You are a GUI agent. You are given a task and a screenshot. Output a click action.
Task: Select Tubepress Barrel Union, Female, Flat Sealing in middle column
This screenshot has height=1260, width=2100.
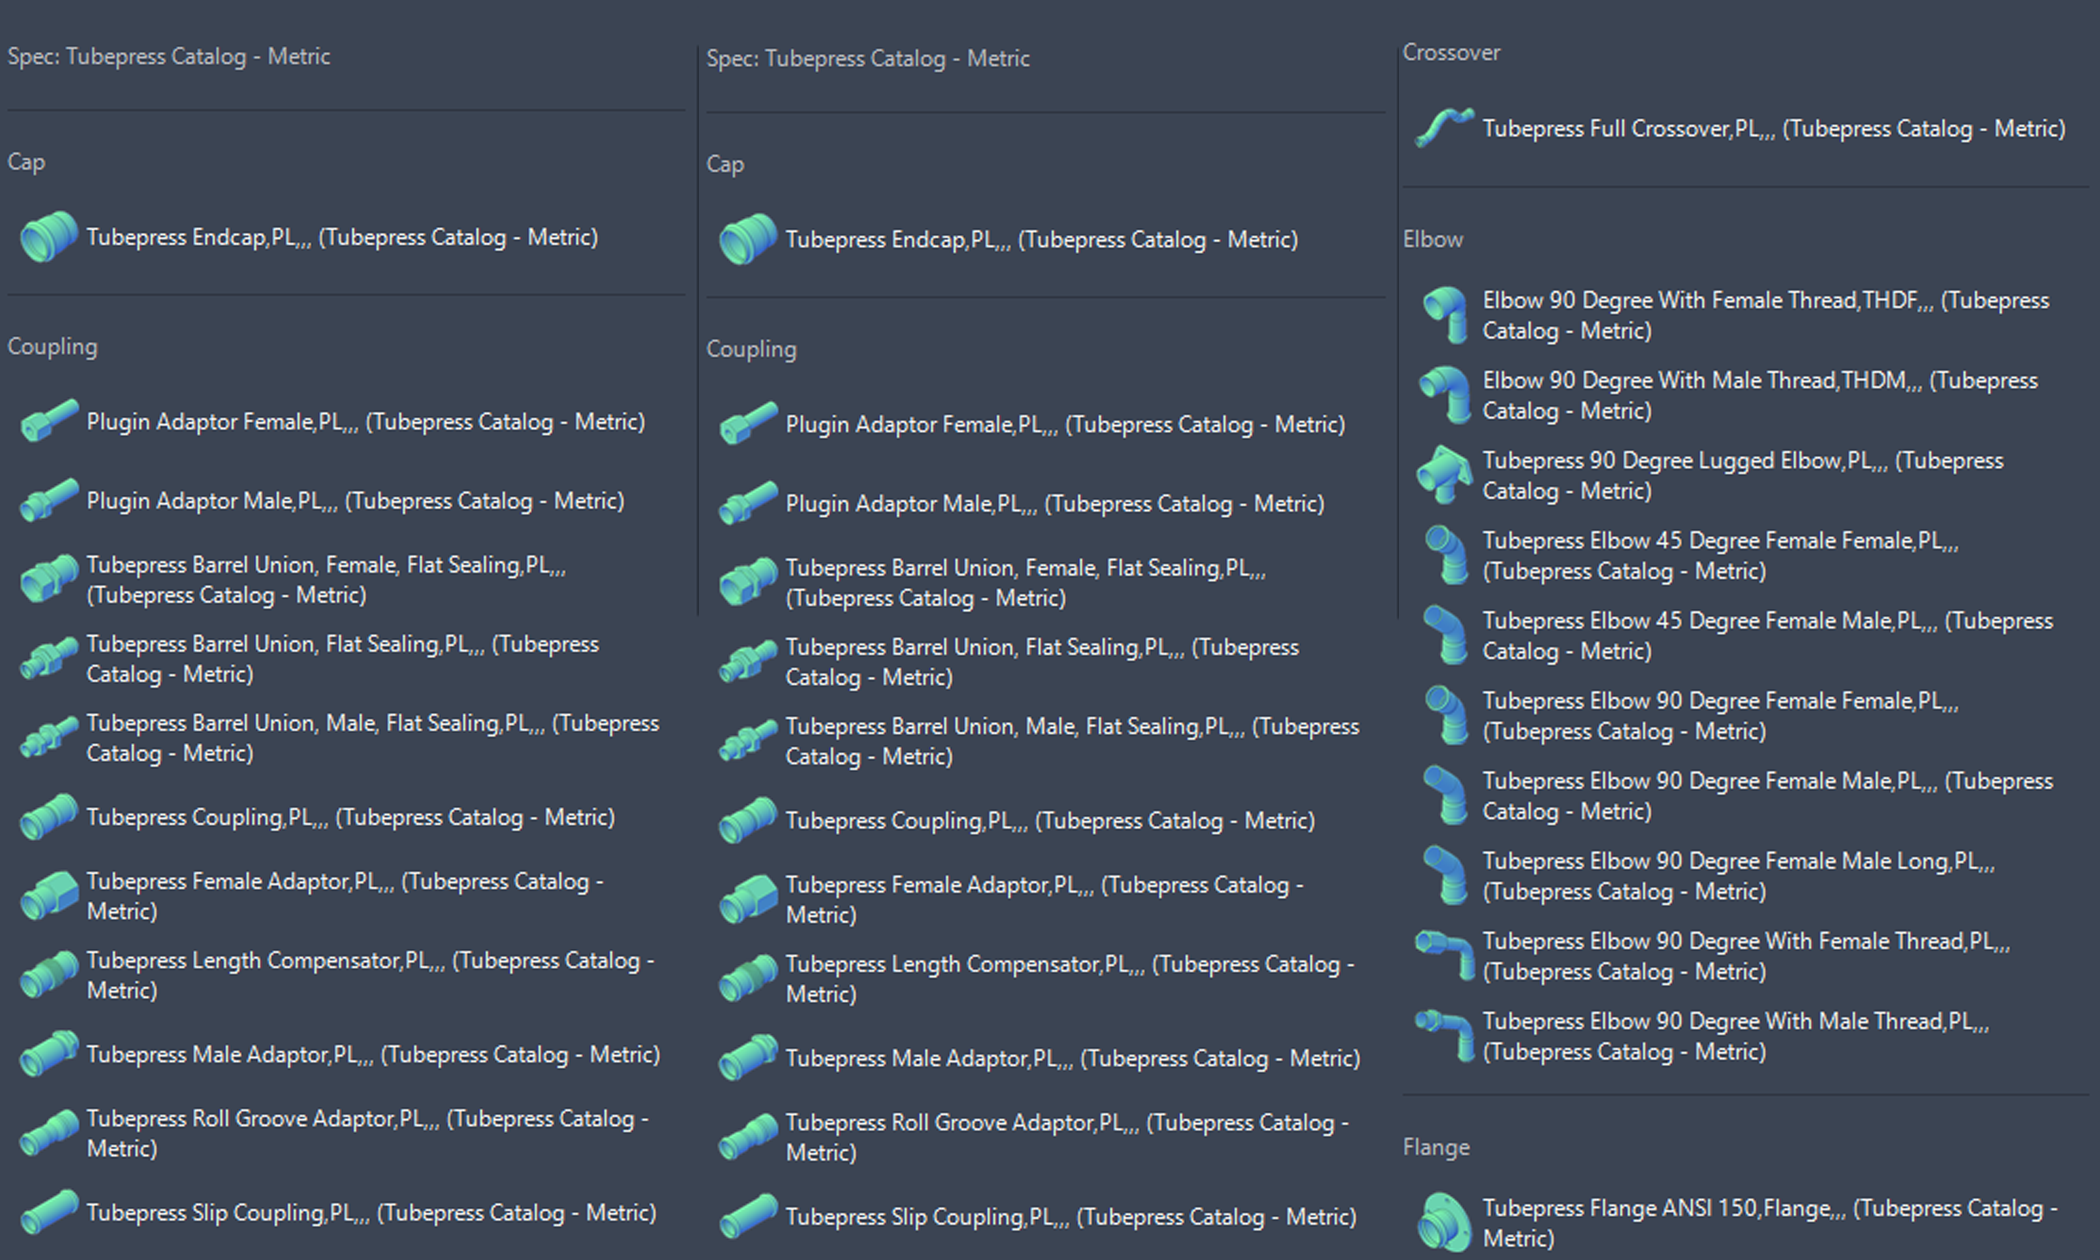(1025, 582)
